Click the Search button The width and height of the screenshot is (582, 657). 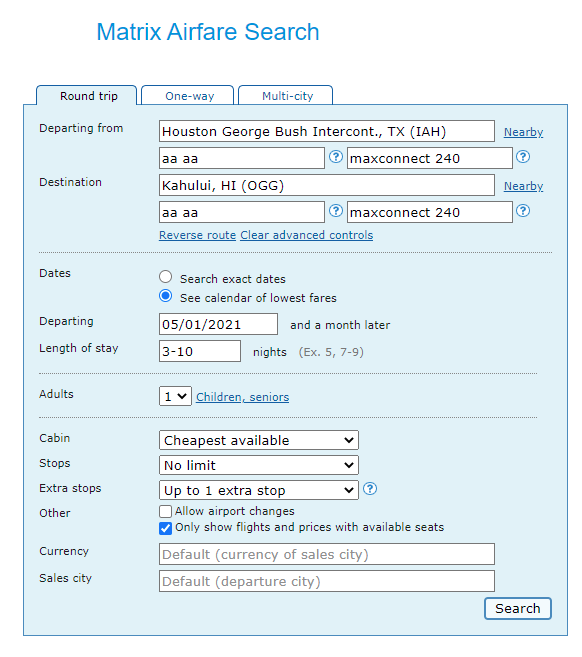tap(517, 608)
